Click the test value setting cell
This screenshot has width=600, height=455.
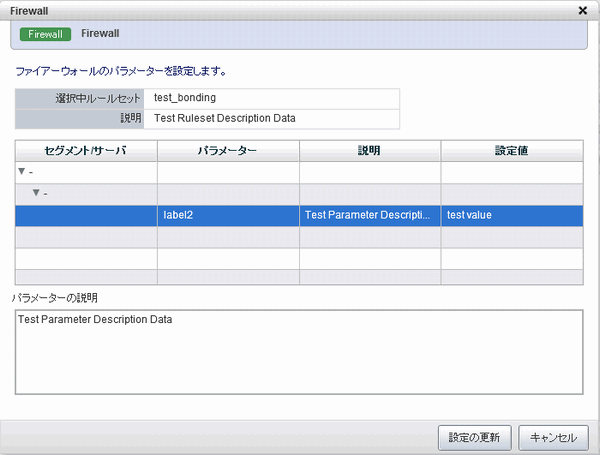[512, 215]
